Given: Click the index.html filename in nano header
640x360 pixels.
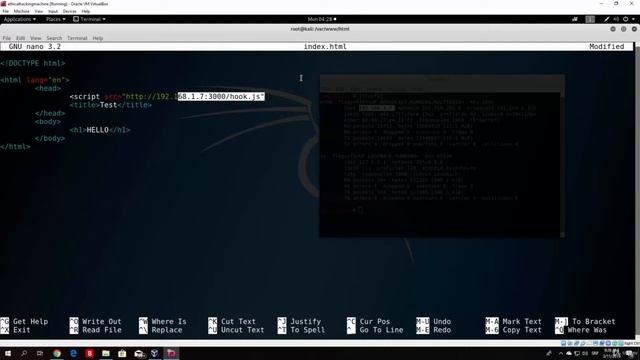Looking at the screenshot, I should pyautogui.click(x=325, y=47).
